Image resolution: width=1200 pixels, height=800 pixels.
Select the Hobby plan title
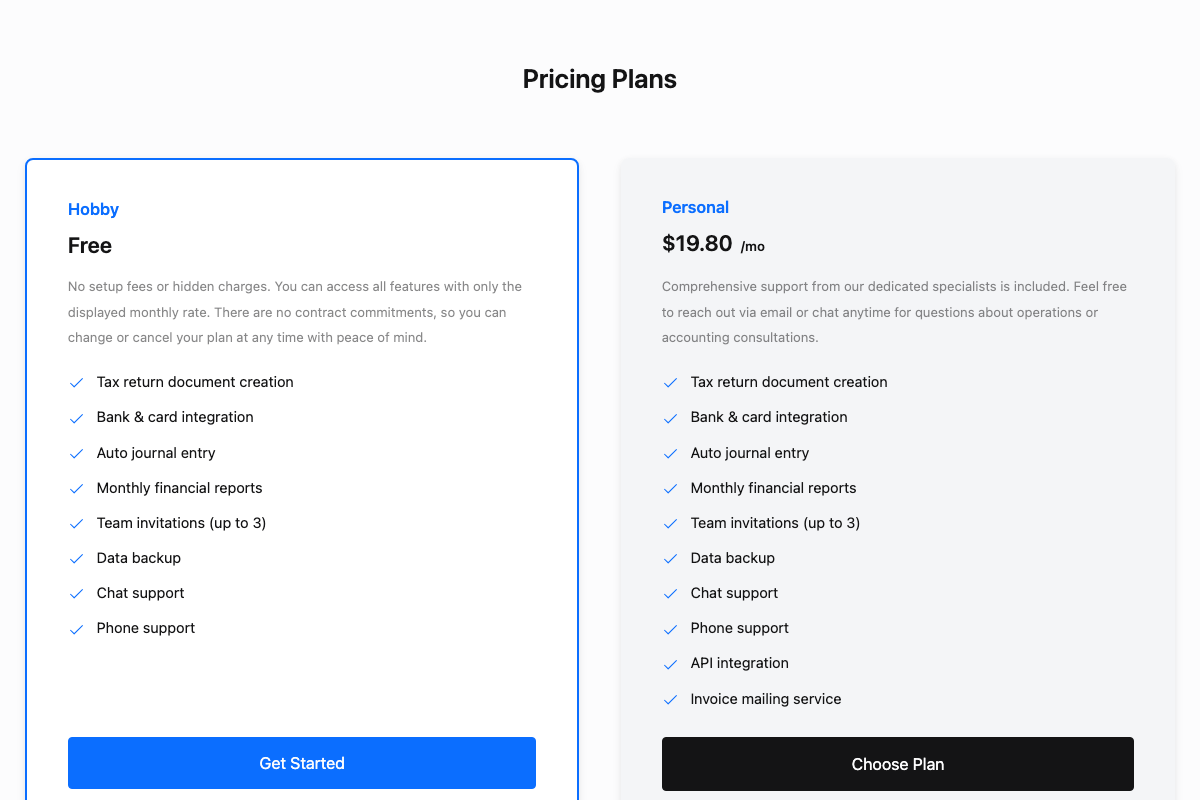tap(93, 209)
